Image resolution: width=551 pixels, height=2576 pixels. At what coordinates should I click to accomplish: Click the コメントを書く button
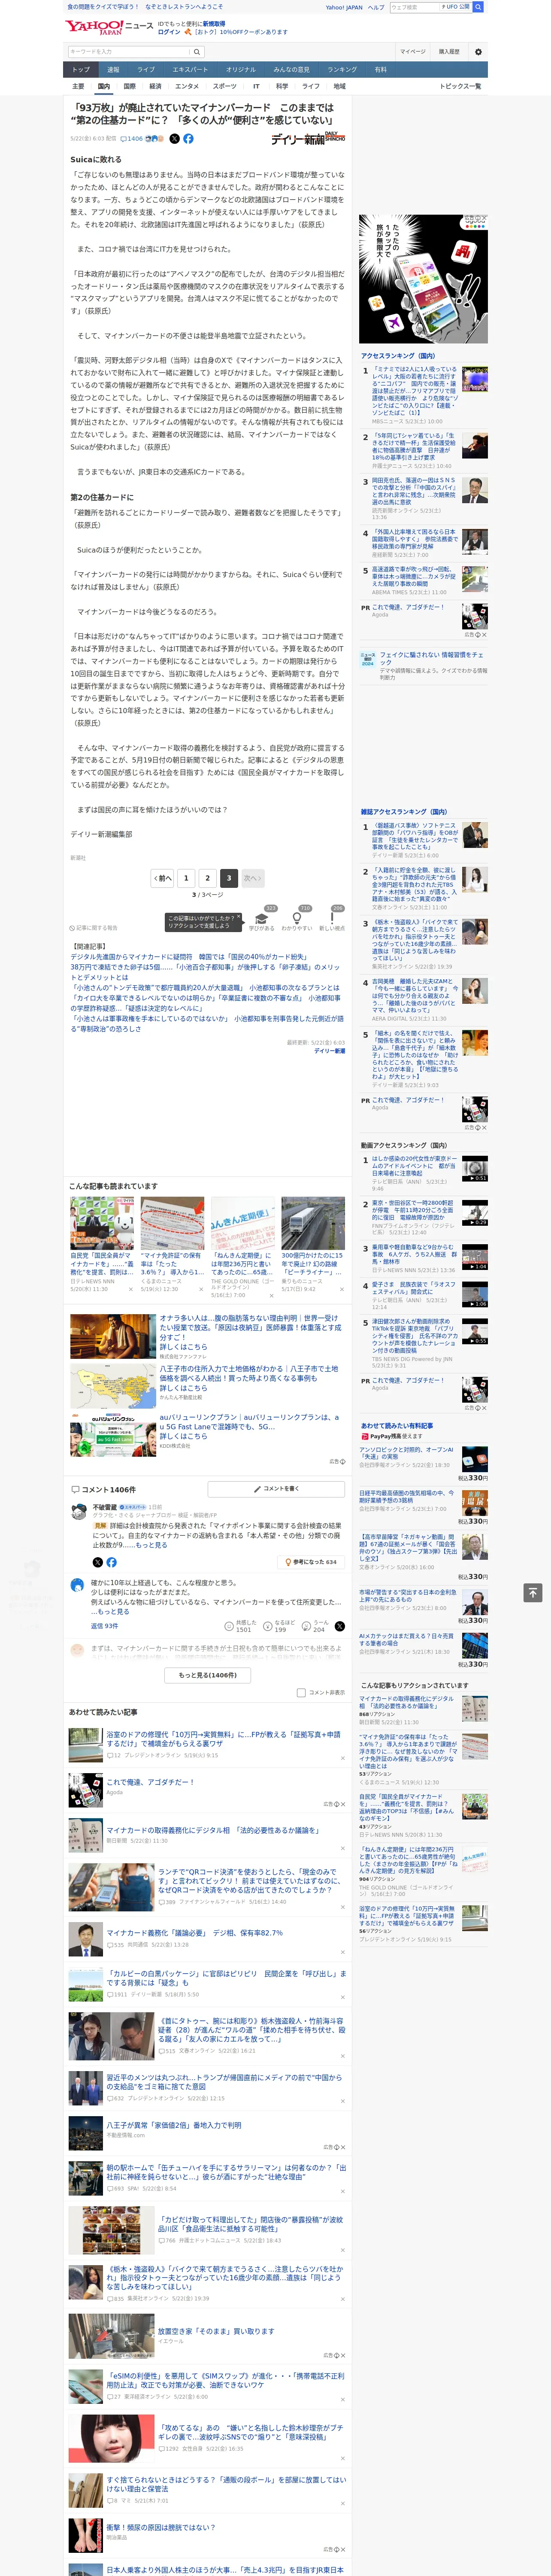pyautogui.click(x=276, y=1488)
